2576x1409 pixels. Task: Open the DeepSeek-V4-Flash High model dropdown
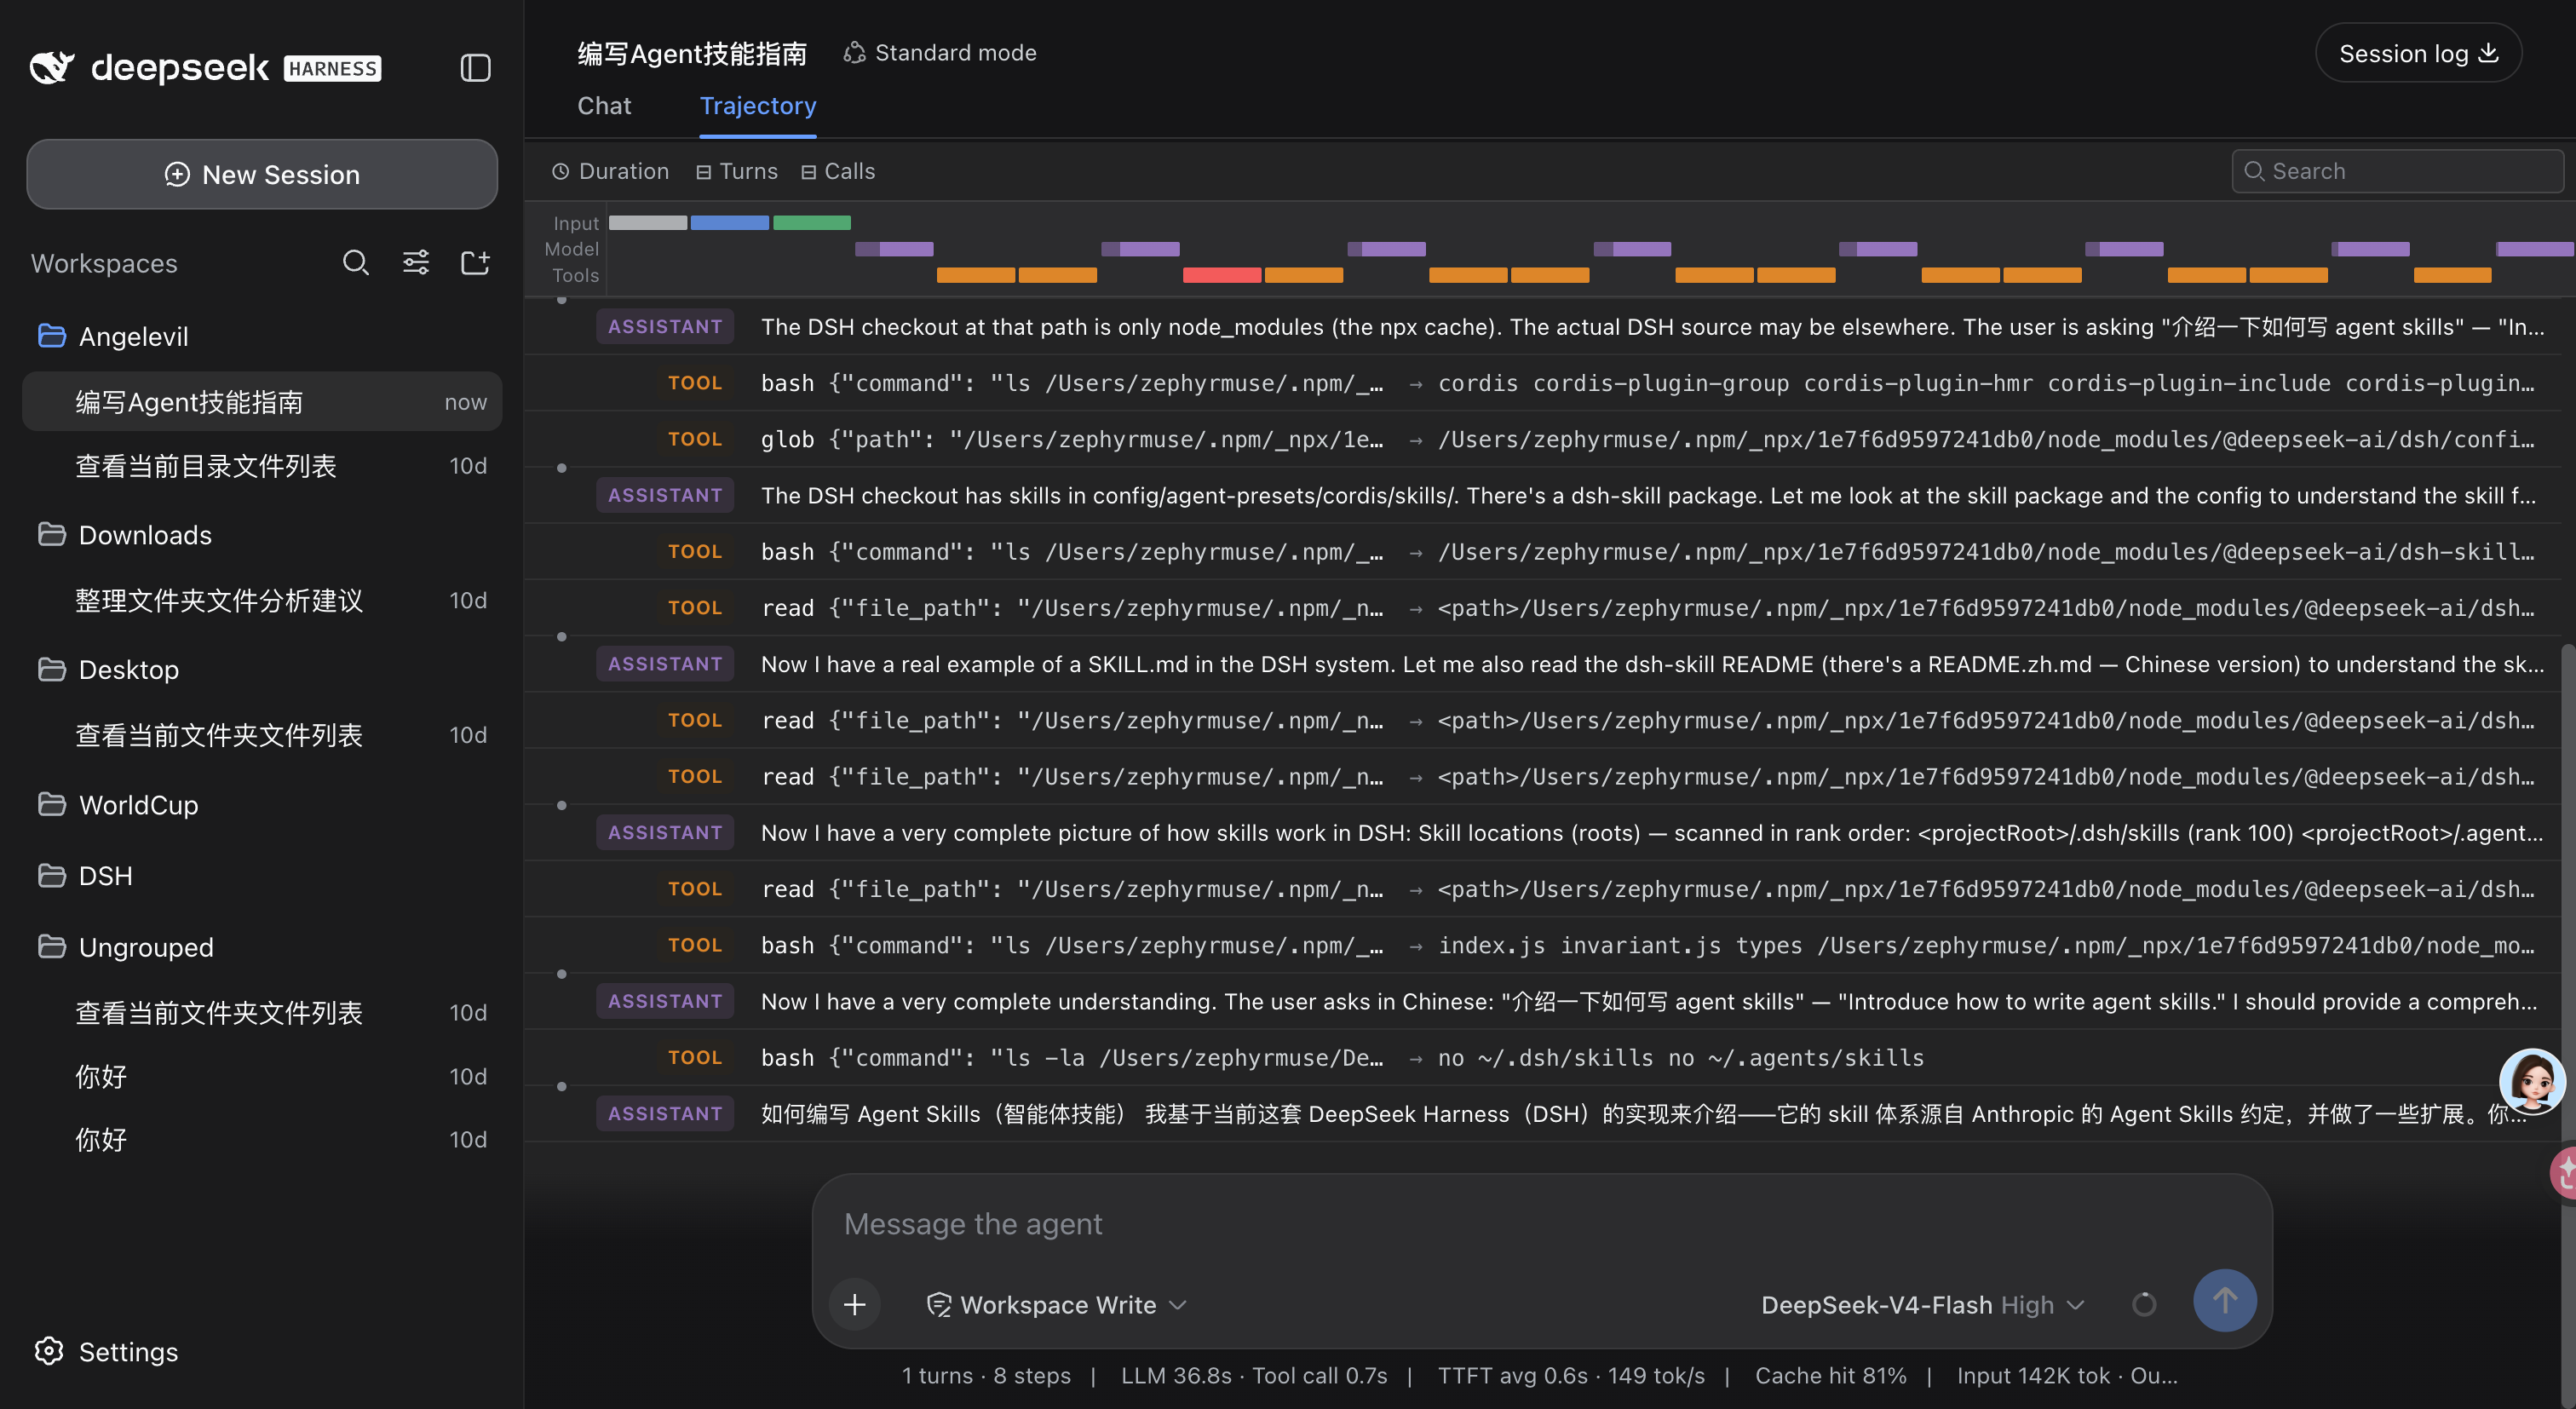(x=1922, y=1305)
